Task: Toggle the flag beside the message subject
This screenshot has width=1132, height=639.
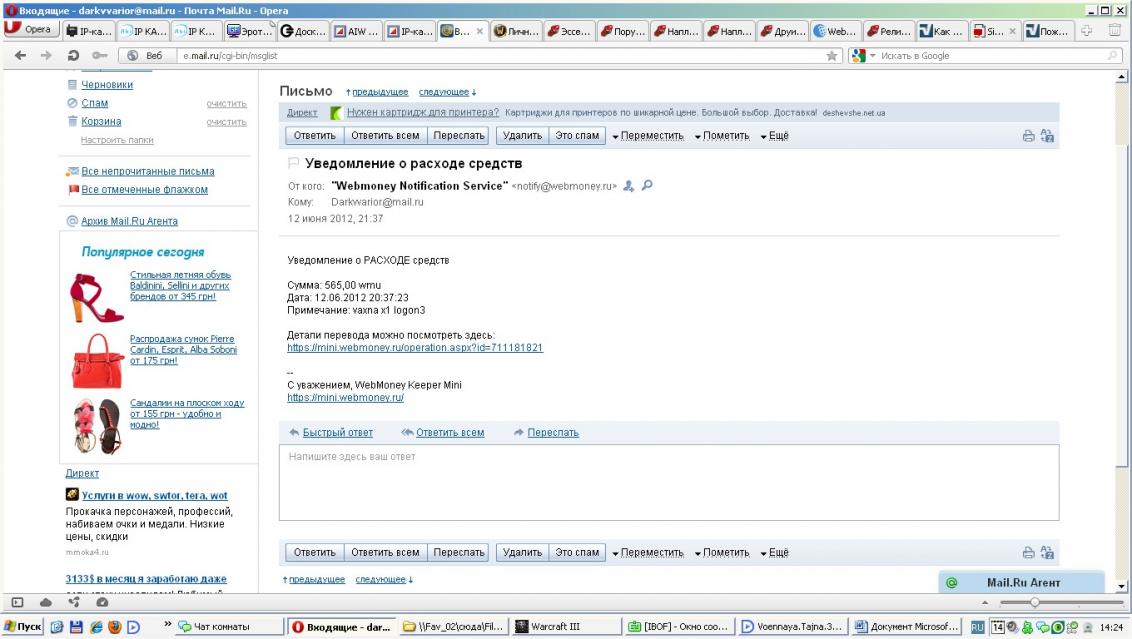Action: tap(293, 163)
